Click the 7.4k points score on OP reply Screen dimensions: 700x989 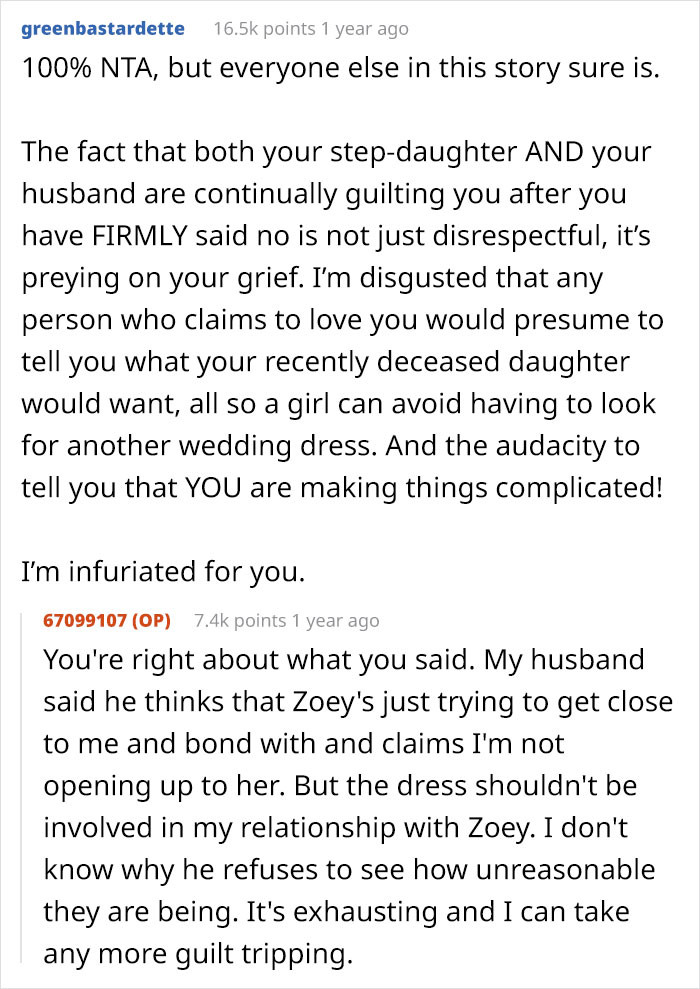[x=240, y=621]
